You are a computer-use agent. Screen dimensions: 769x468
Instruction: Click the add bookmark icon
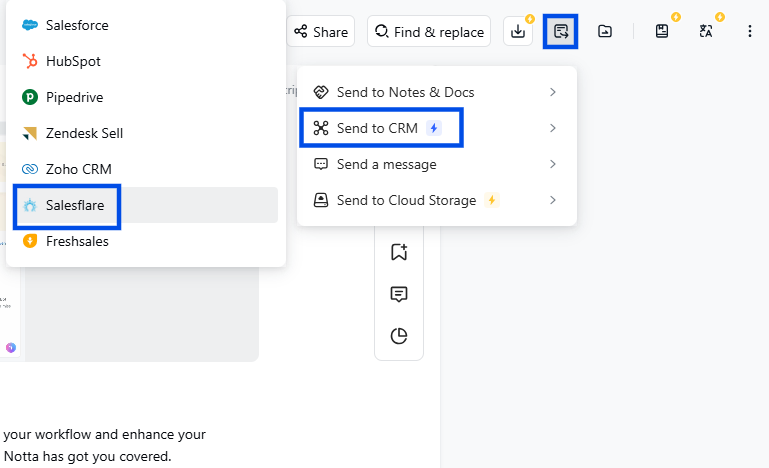pos(399,252)
